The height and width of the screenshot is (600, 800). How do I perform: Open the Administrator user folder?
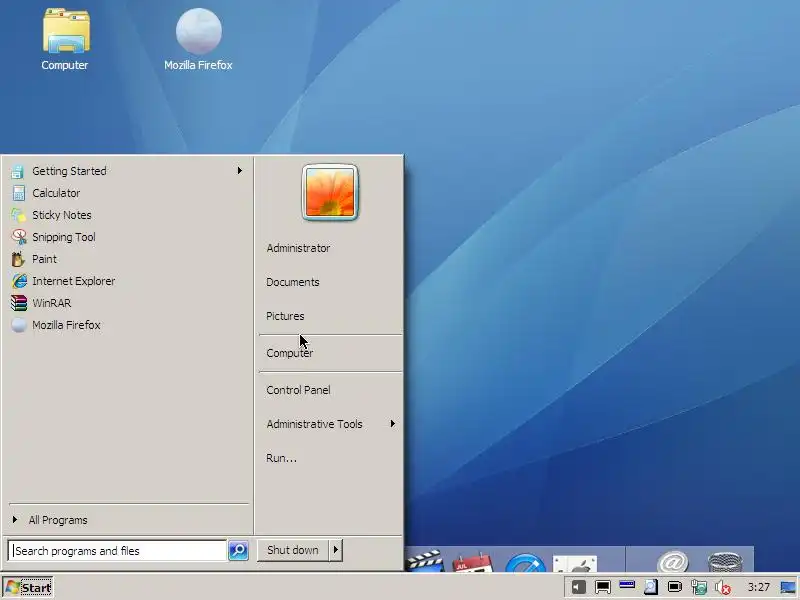point(298,248)
